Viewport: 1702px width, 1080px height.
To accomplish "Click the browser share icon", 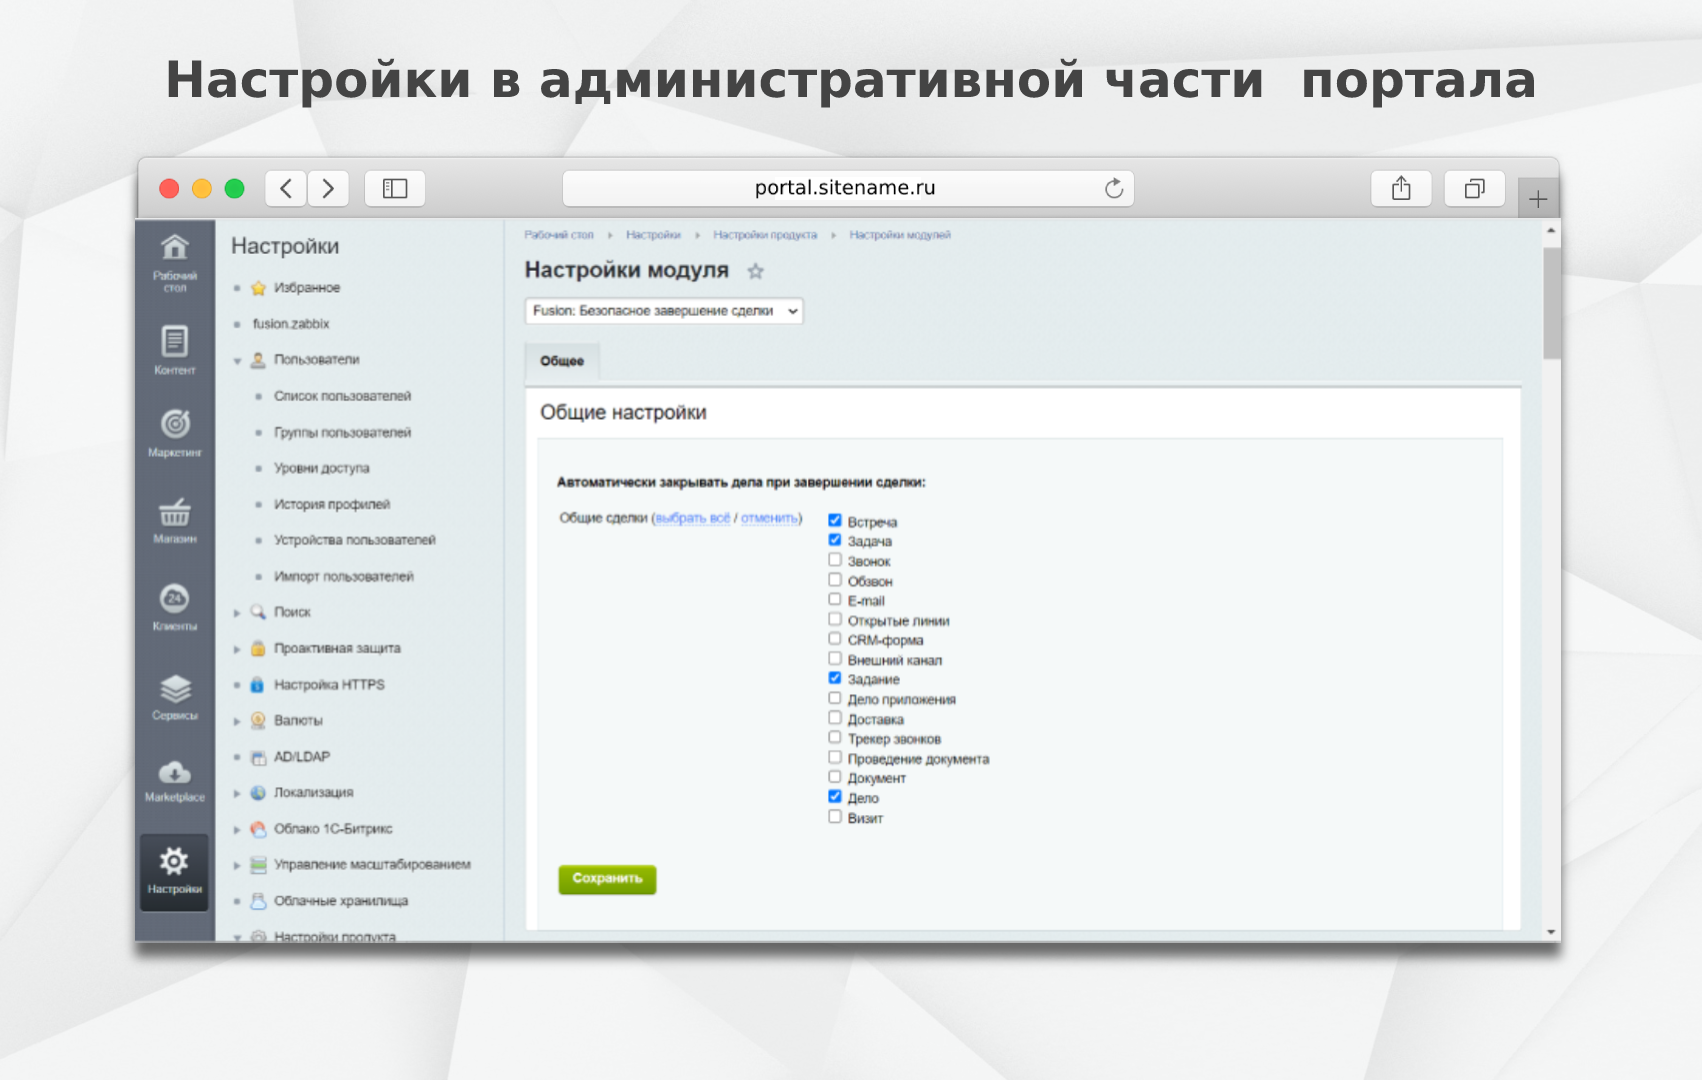I will pos(1401,188).
